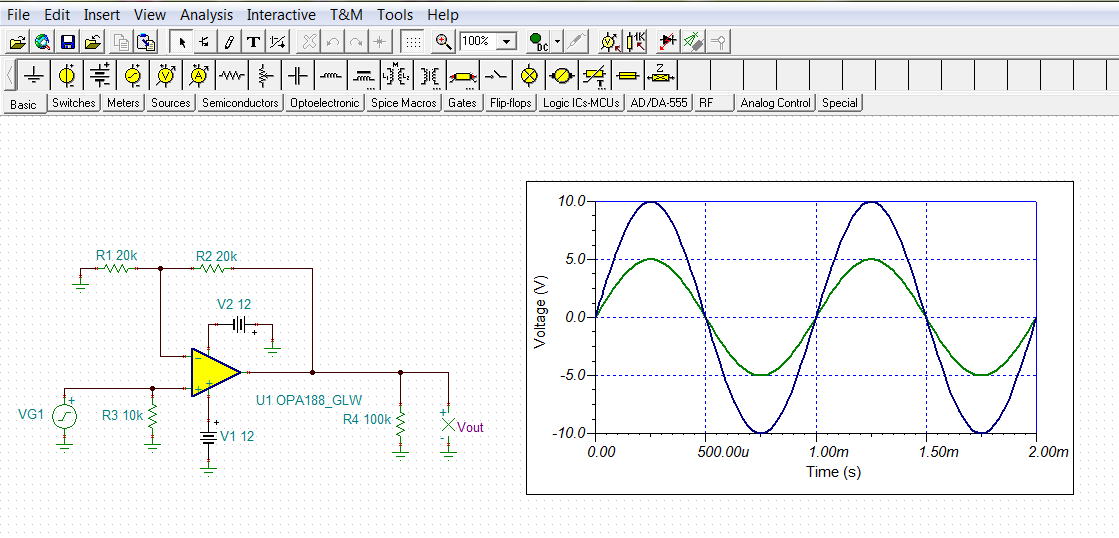Pick the Z impedance block icon
The width and height of the screenshot is (1119, 538).
(x=661, y=75)
